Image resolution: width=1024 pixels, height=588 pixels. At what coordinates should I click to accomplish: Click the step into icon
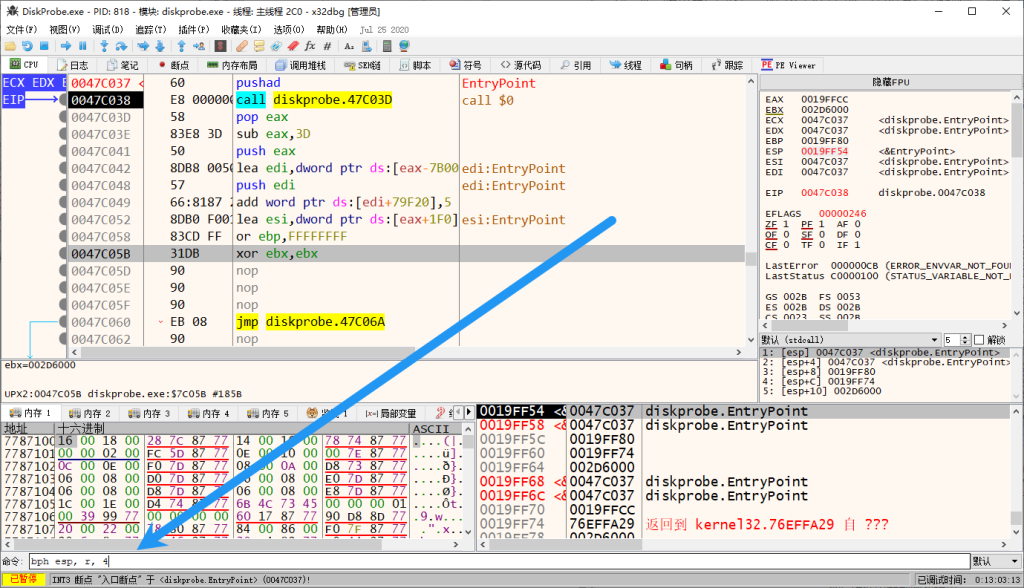pos(104,46)
